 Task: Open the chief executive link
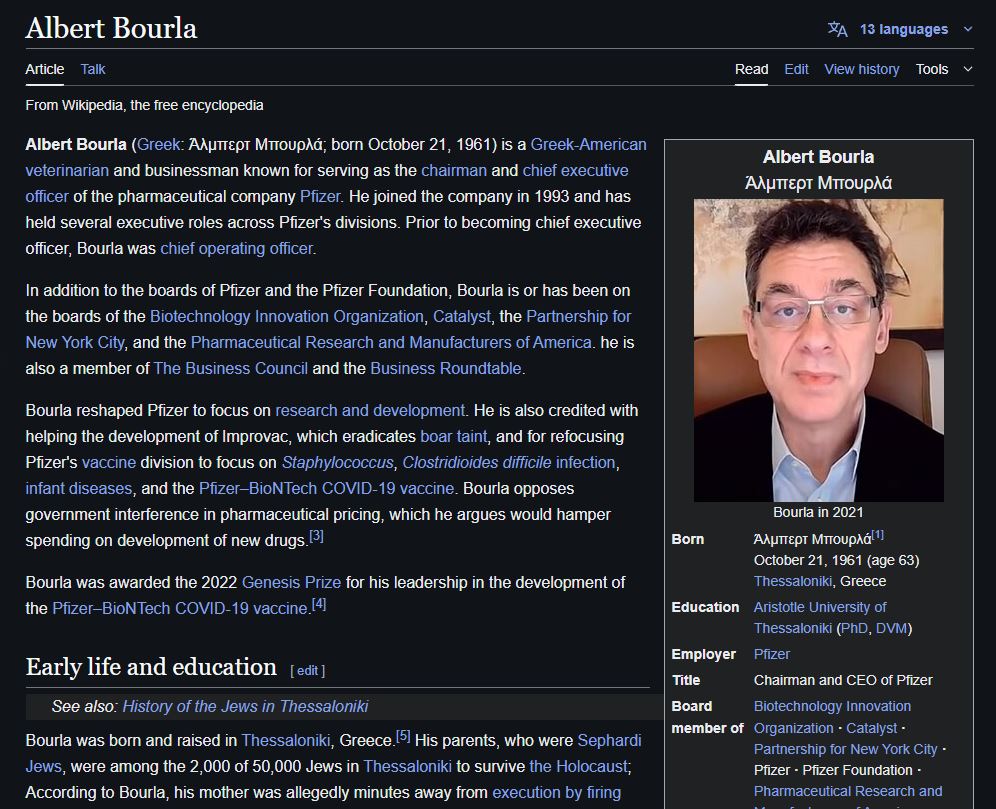pos(575,170)
